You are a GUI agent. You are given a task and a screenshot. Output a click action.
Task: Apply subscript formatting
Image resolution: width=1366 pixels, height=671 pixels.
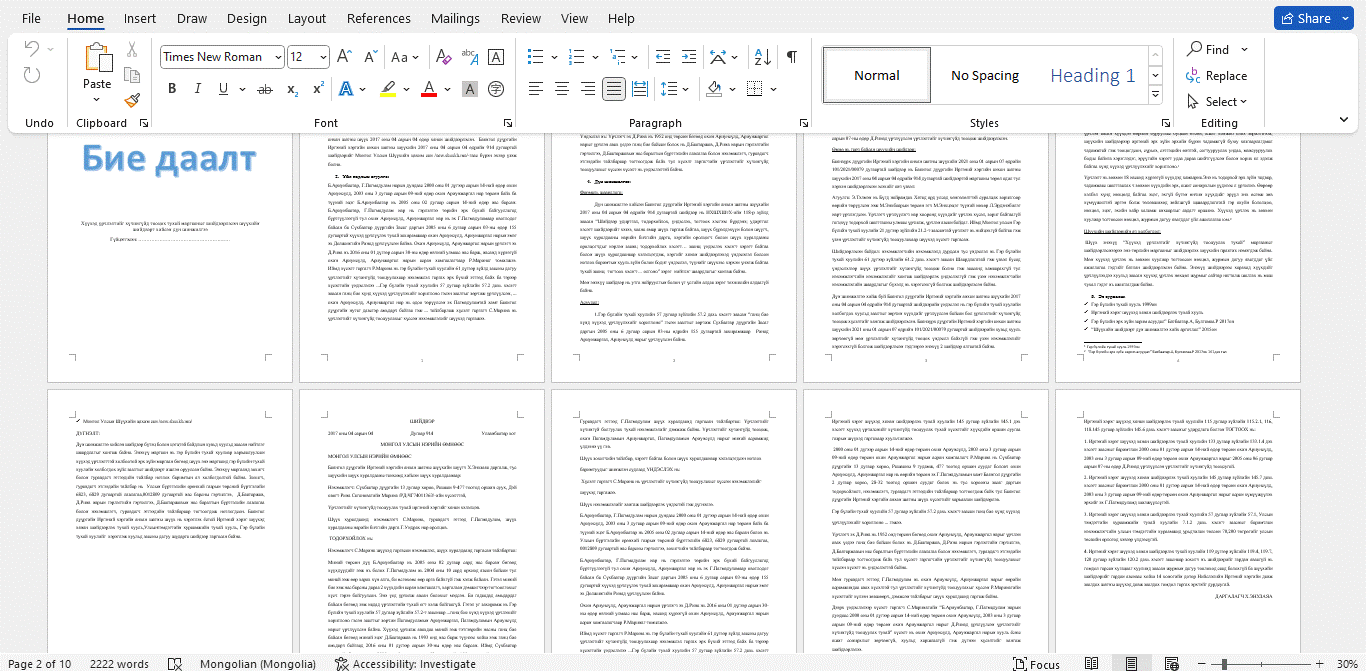pos(293,89)
